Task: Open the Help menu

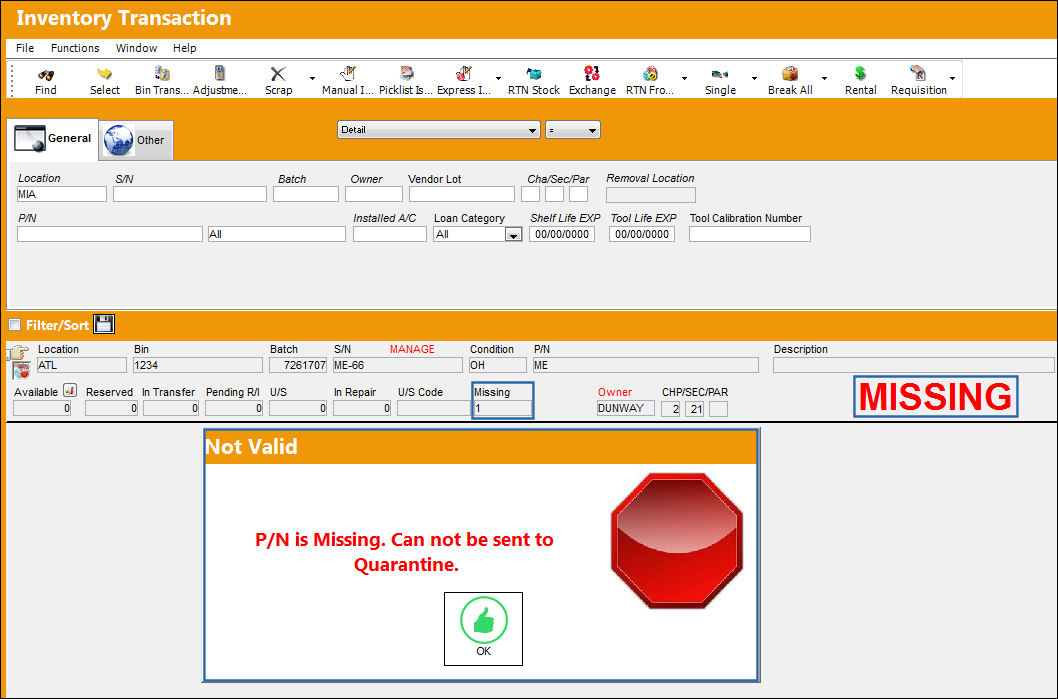Action: (x=184, y=48)
